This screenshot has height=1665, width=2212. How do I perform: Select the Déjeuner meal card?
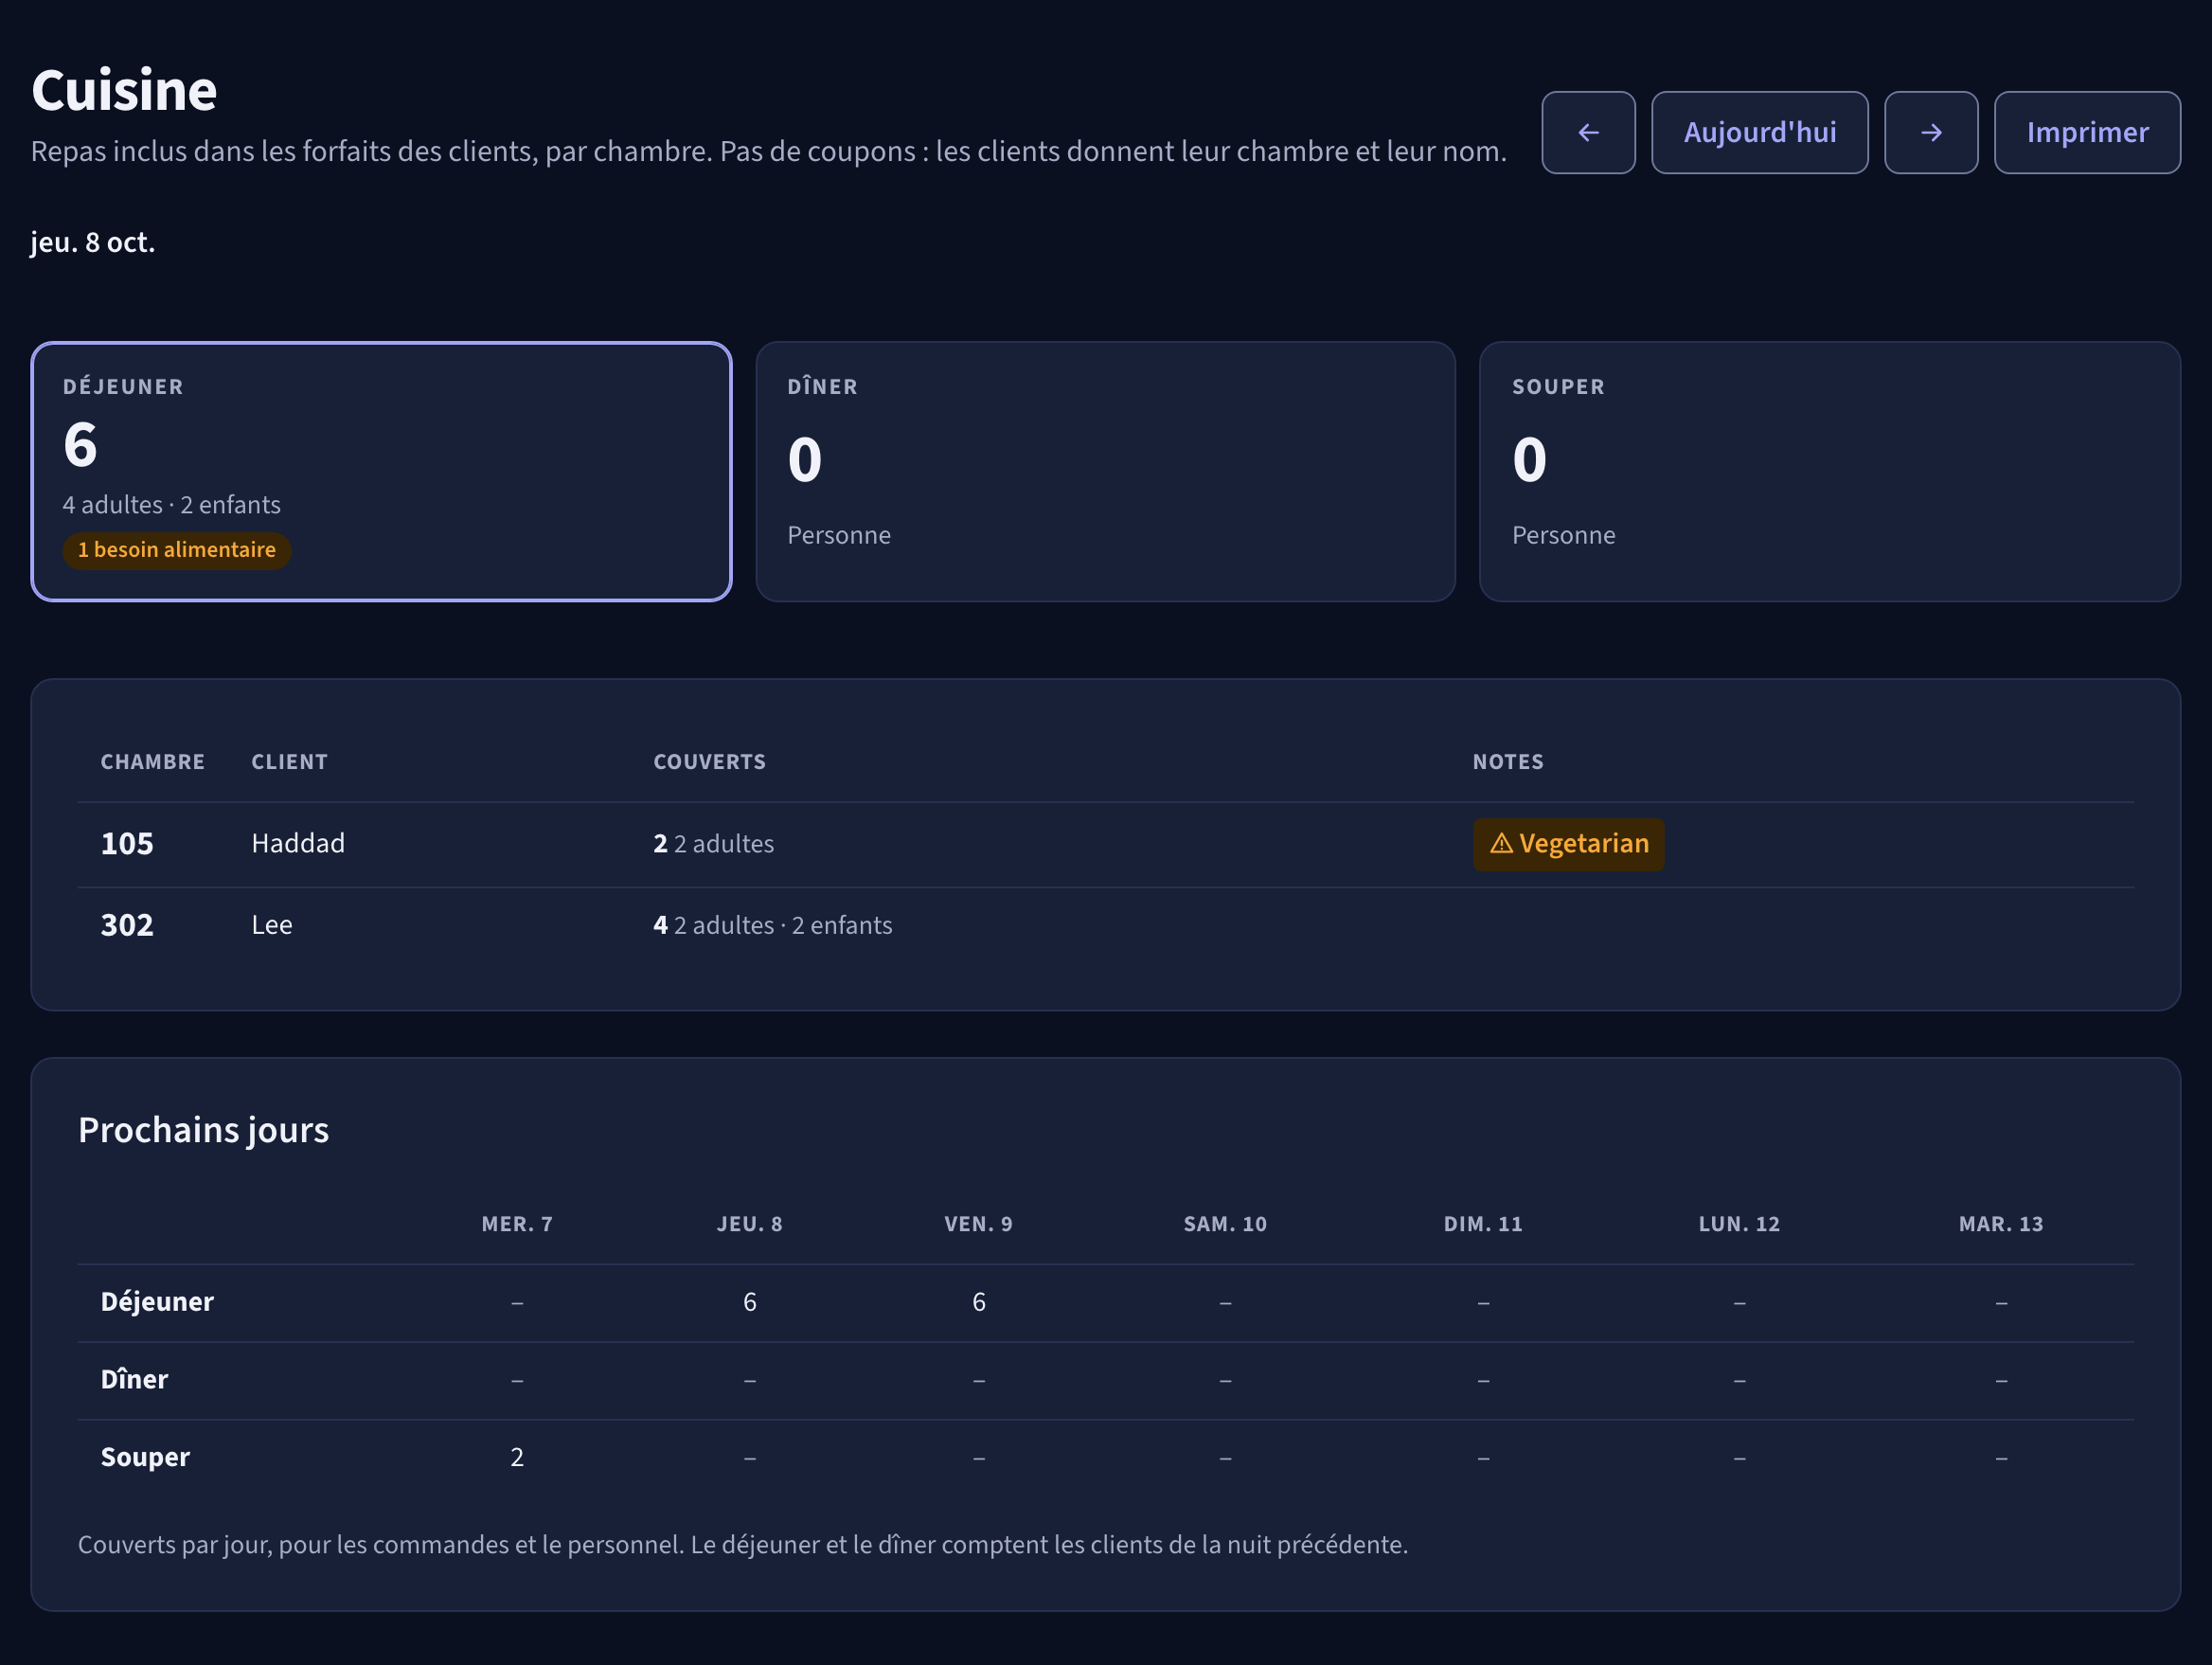click(x=381, y=472)
